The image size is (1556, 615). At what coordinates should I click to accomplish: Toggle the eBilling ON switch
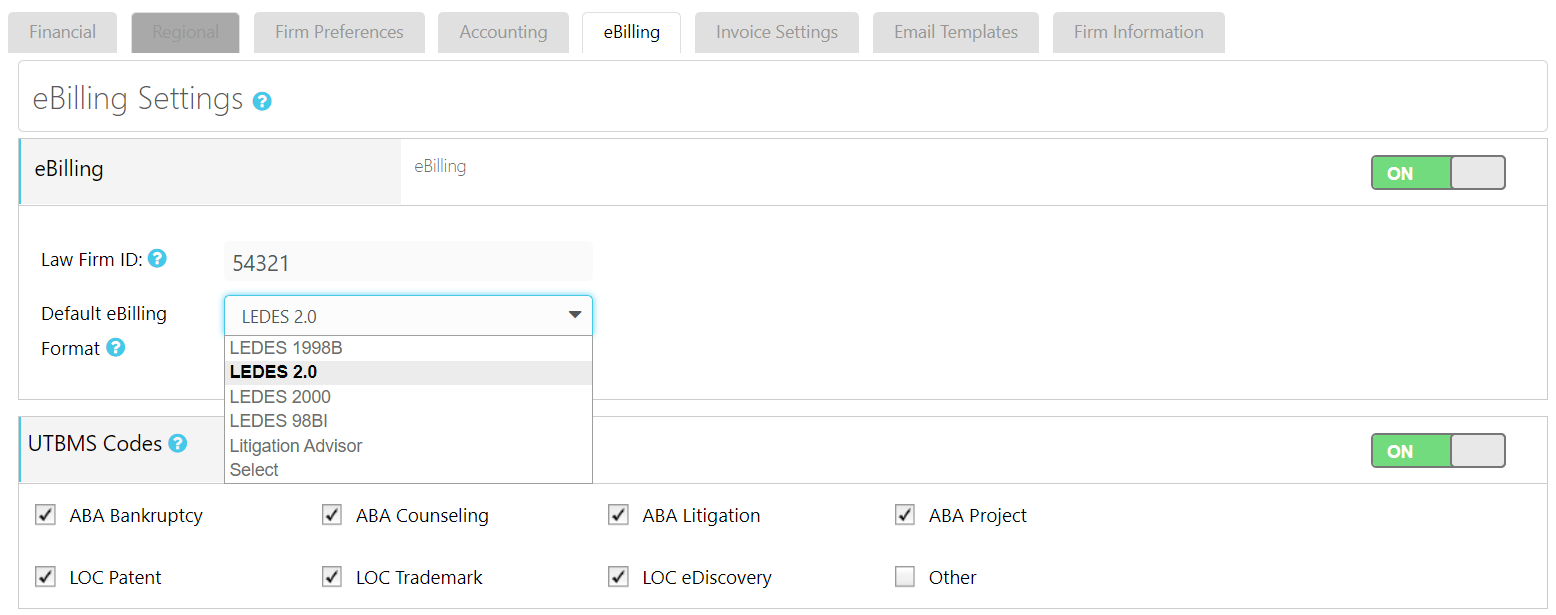1437,173
